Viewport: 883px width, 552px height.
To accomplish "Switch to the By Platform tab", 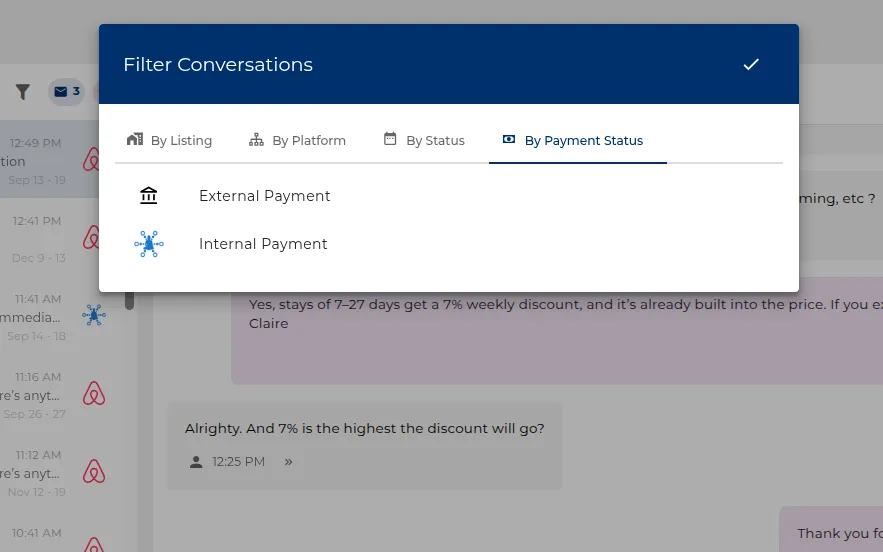I will pyautogui.click(x=297, y=140).
